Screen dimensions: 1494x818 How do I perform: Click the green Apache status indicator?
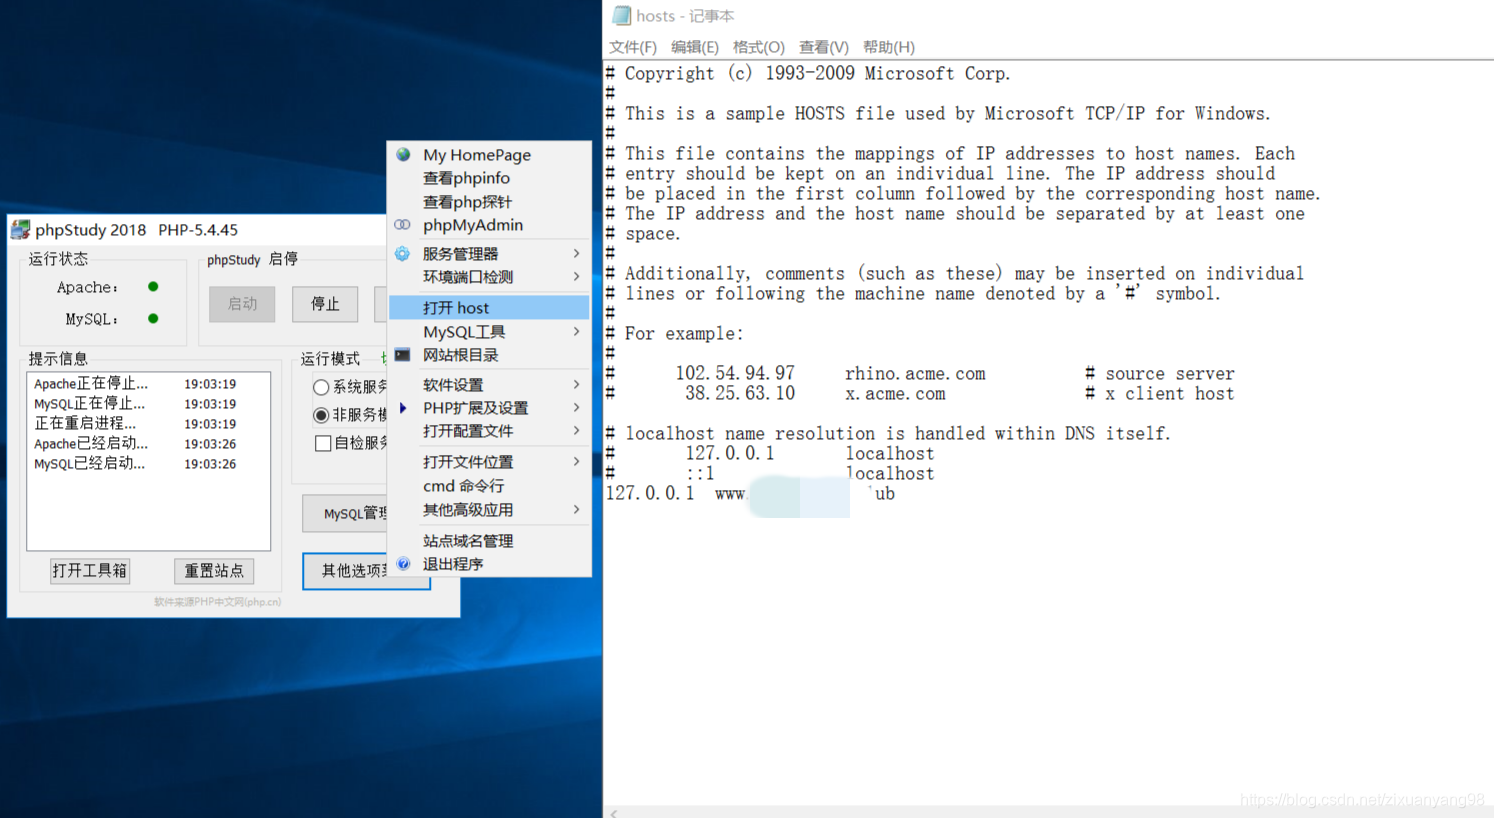click(x=151, y=287)
